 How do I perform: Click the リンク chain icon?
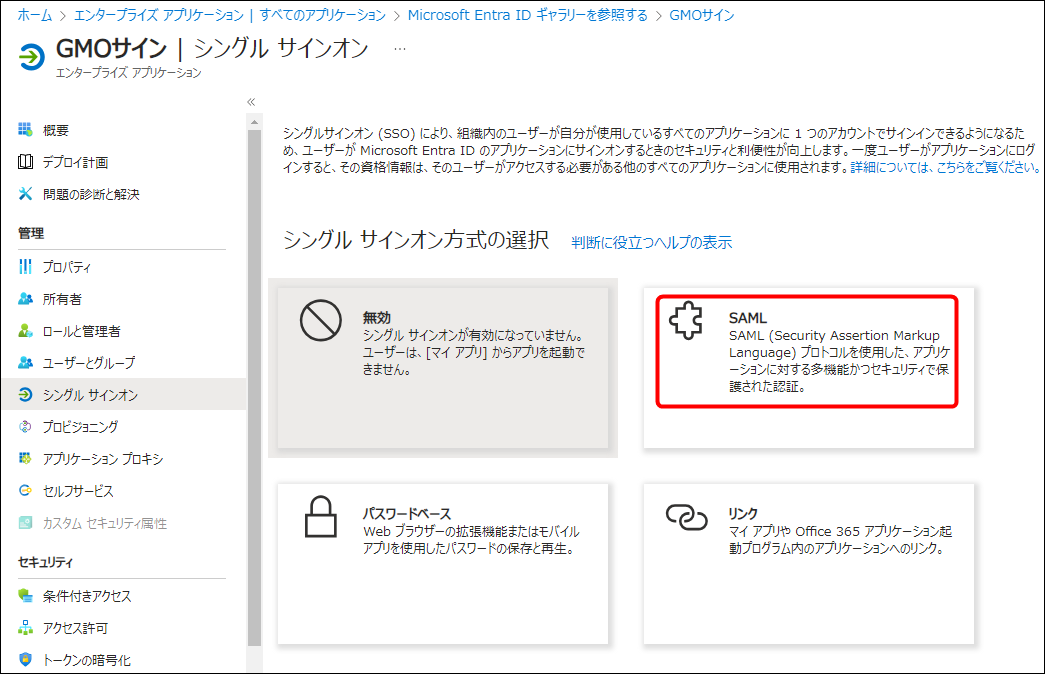(686, 517)
